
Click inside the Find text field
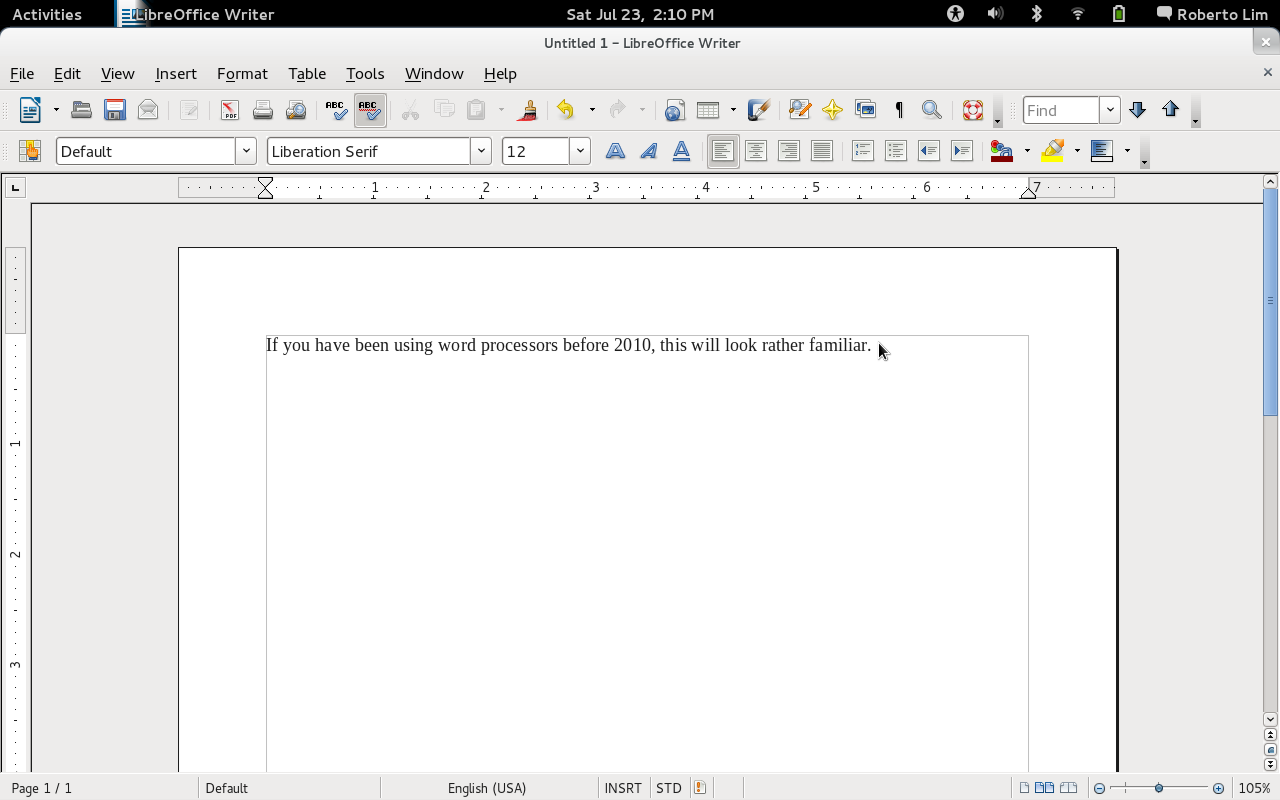click(1062, 110)
